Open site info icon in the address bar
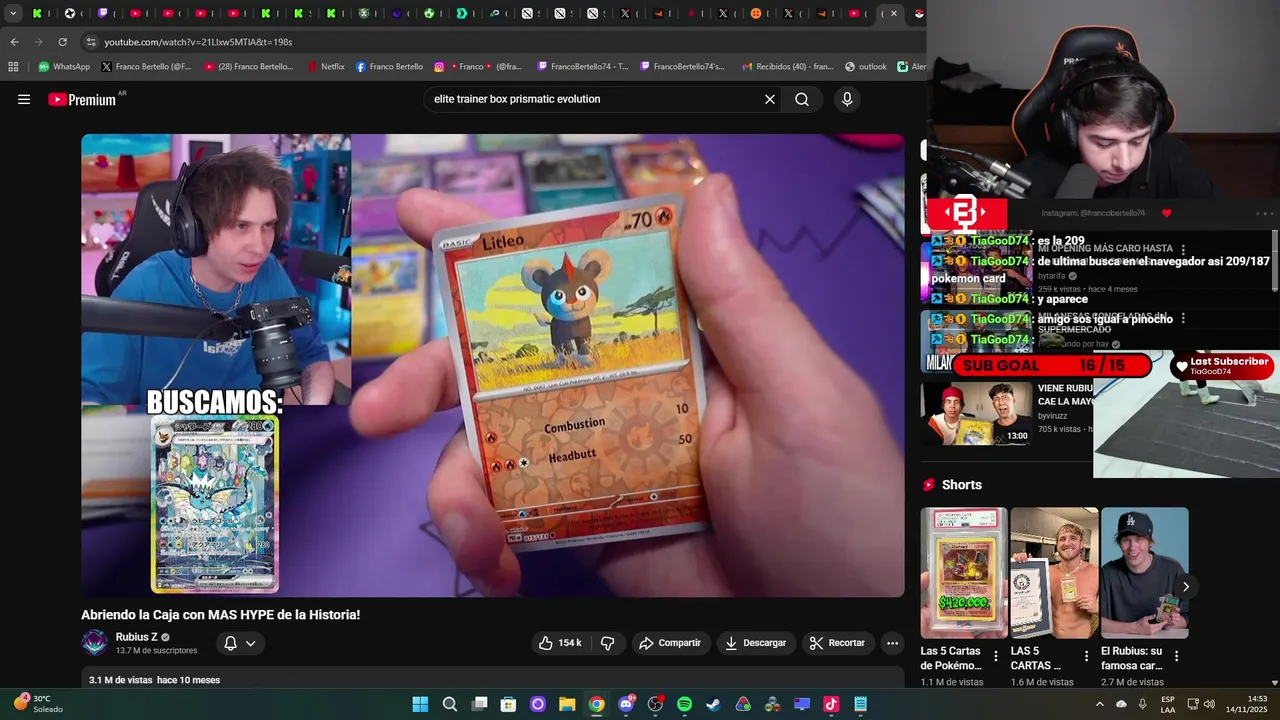Viewport: 1280px width, 720px height. click(x=91, y=42)
